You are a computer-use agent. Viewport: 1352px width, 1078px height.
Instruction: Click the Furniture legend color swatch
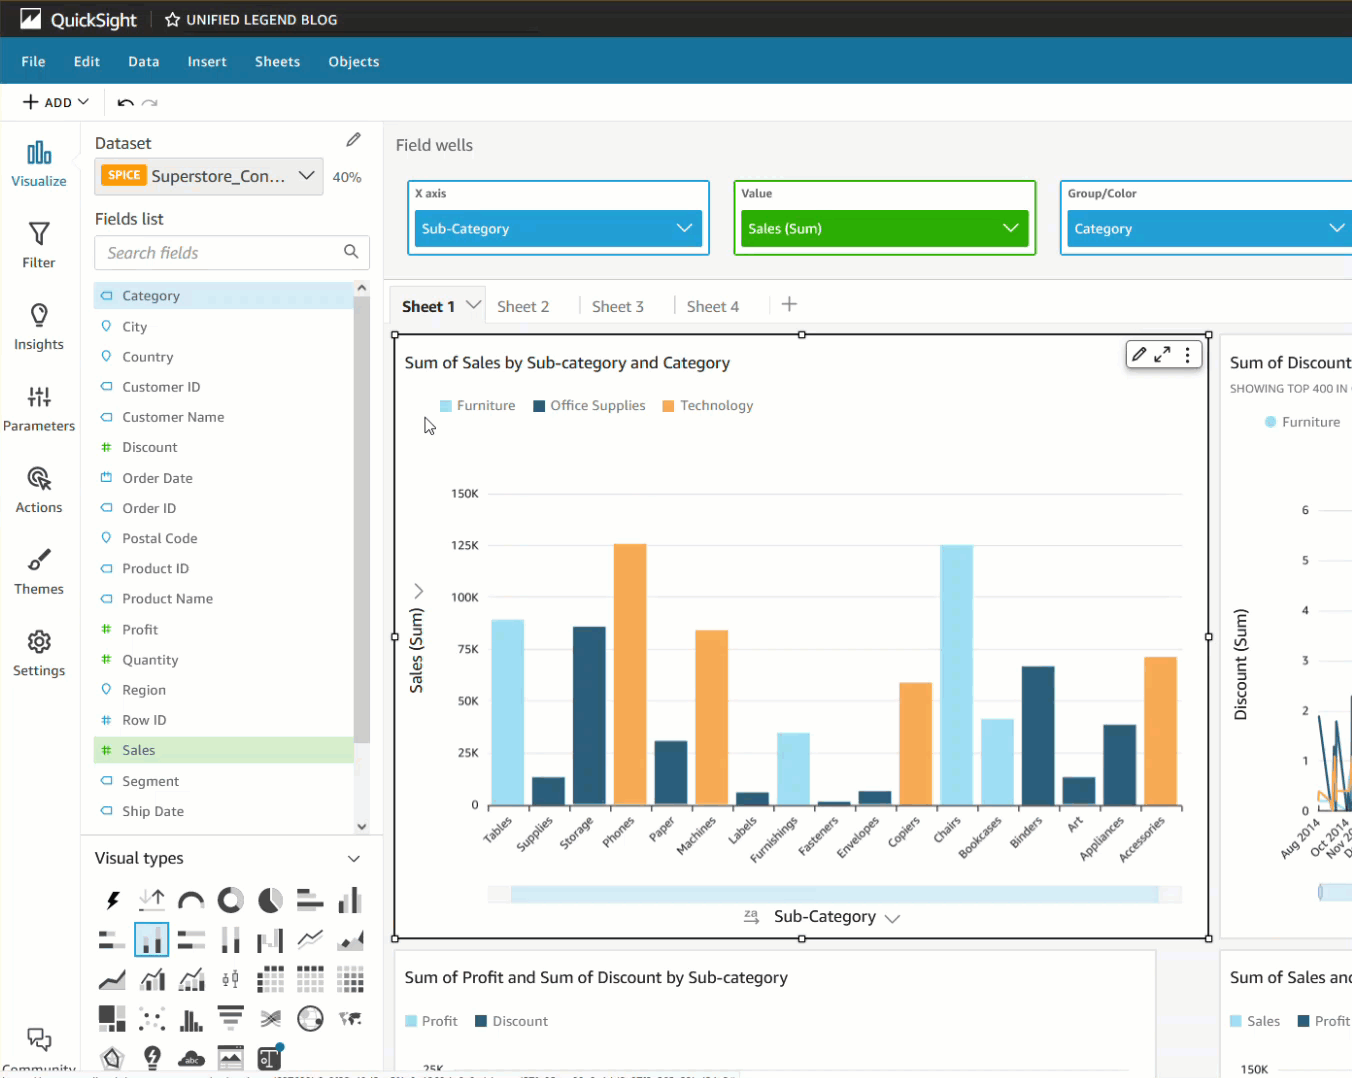pyautogui.click(x=445, y=406)
